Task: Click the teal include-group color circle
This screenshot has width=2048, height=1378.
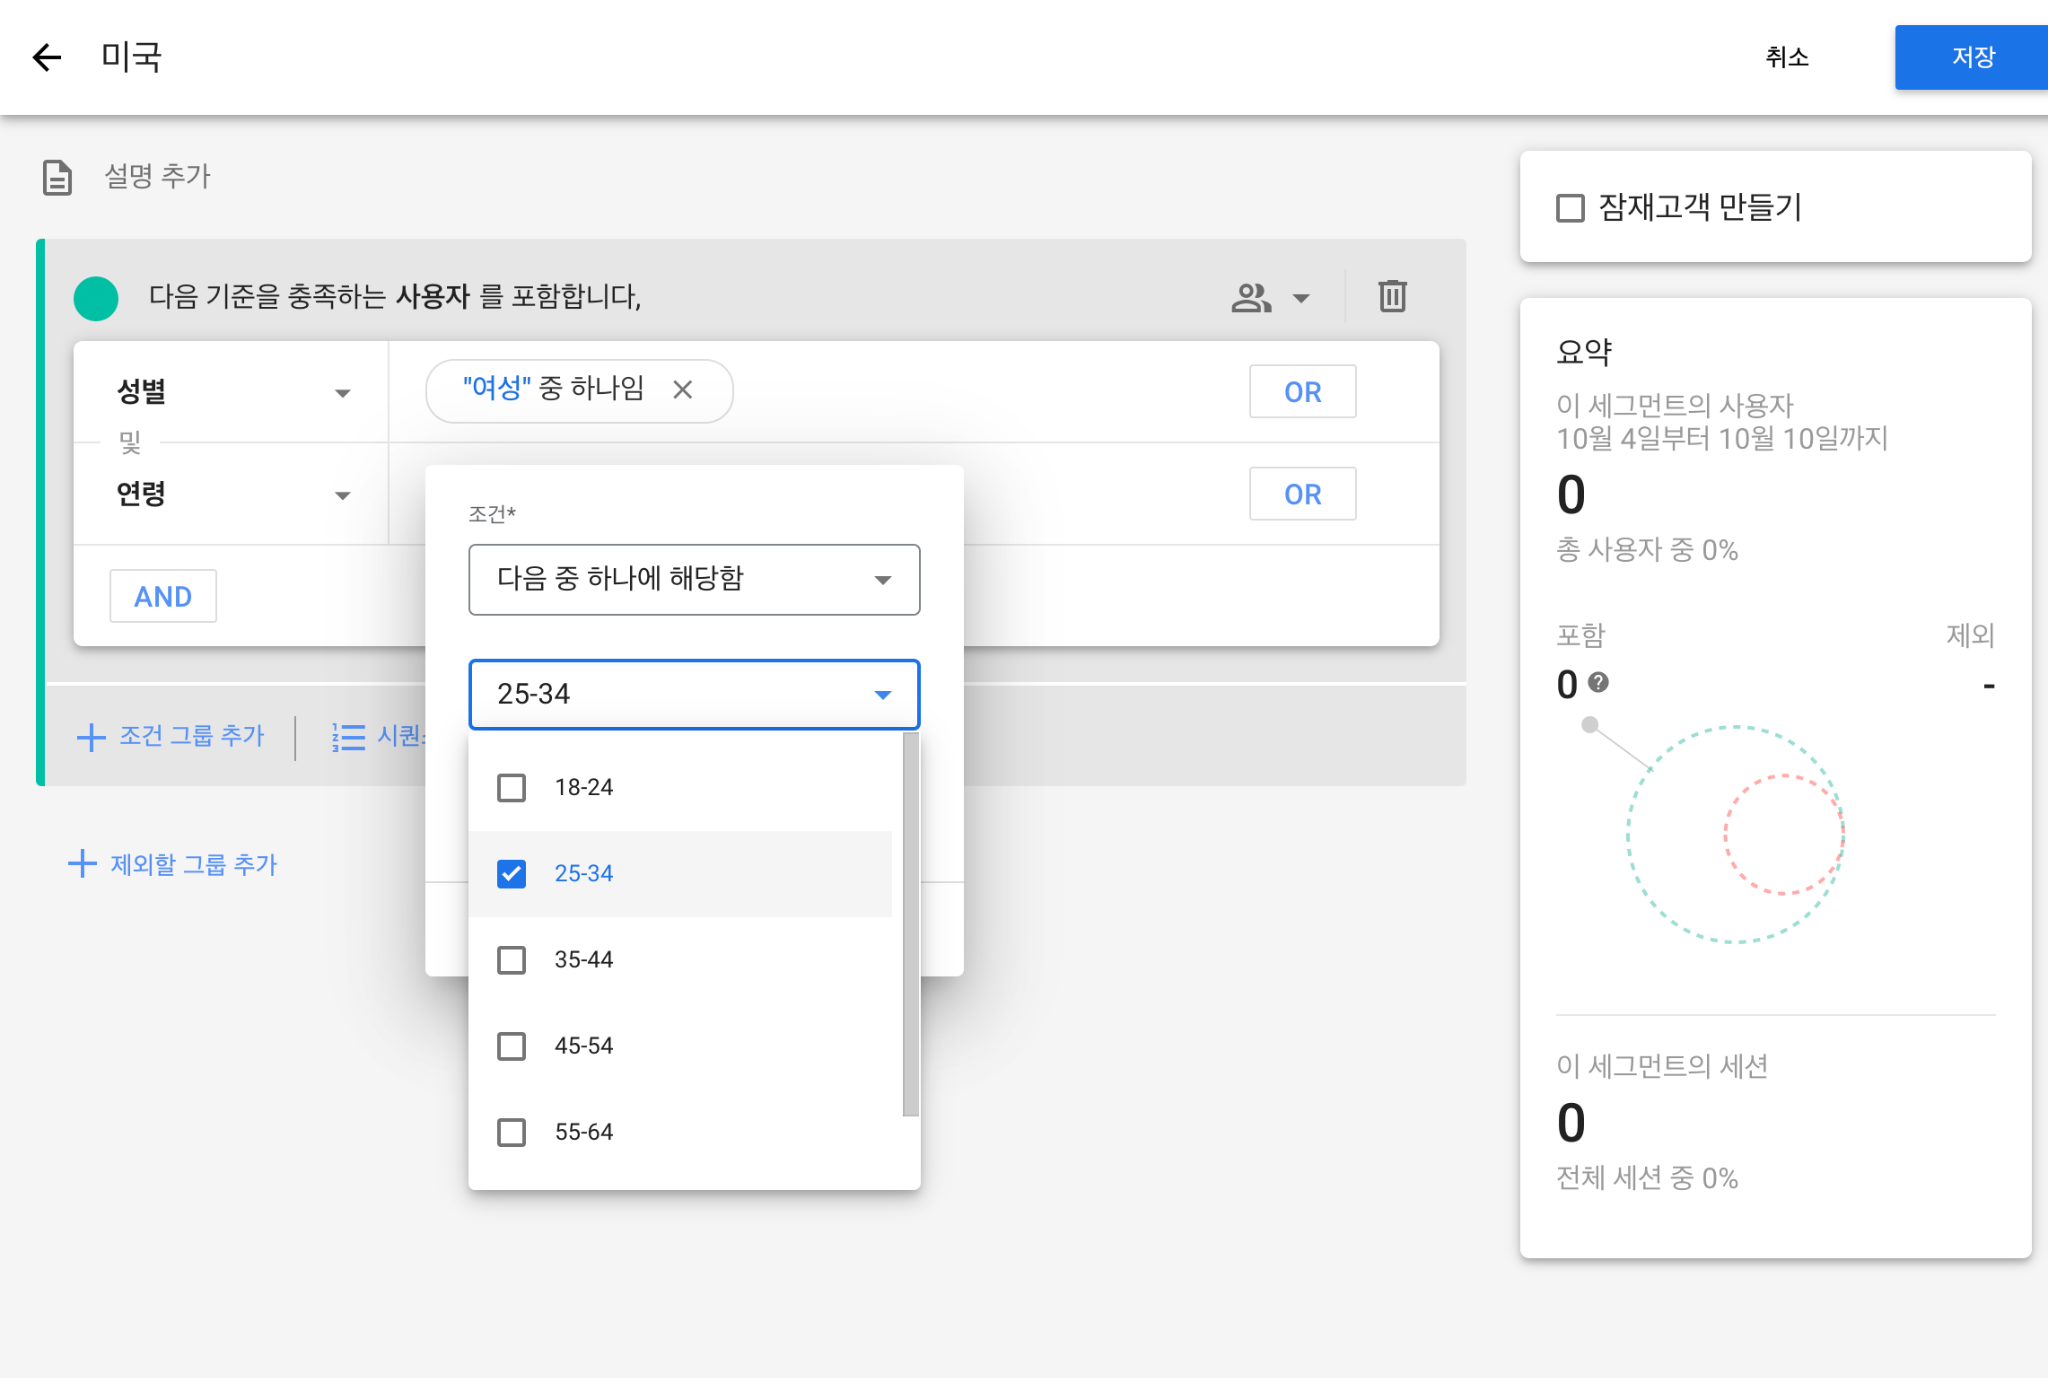Action: point(96,297)
